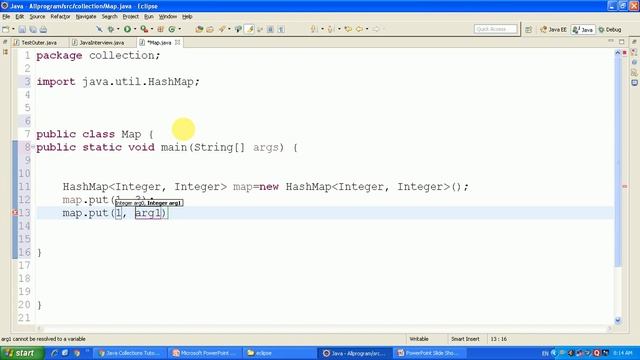Switch to the Java perspective

click(x=583, y=29)
